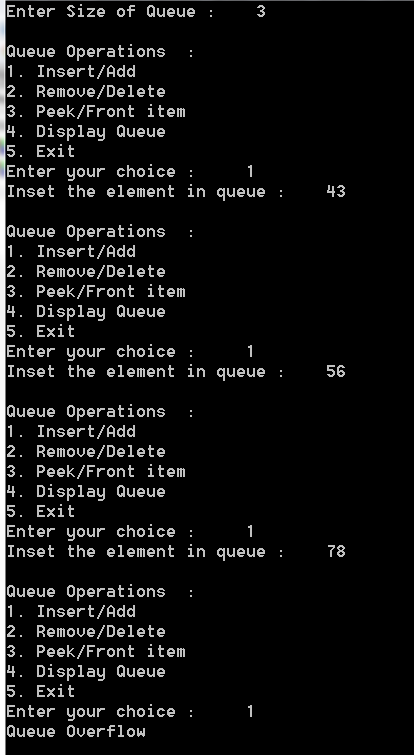Screen dimensions: 414x755
Task: Click the inserted element value 56
Action: pyautogui.click(x=336, y=371)
